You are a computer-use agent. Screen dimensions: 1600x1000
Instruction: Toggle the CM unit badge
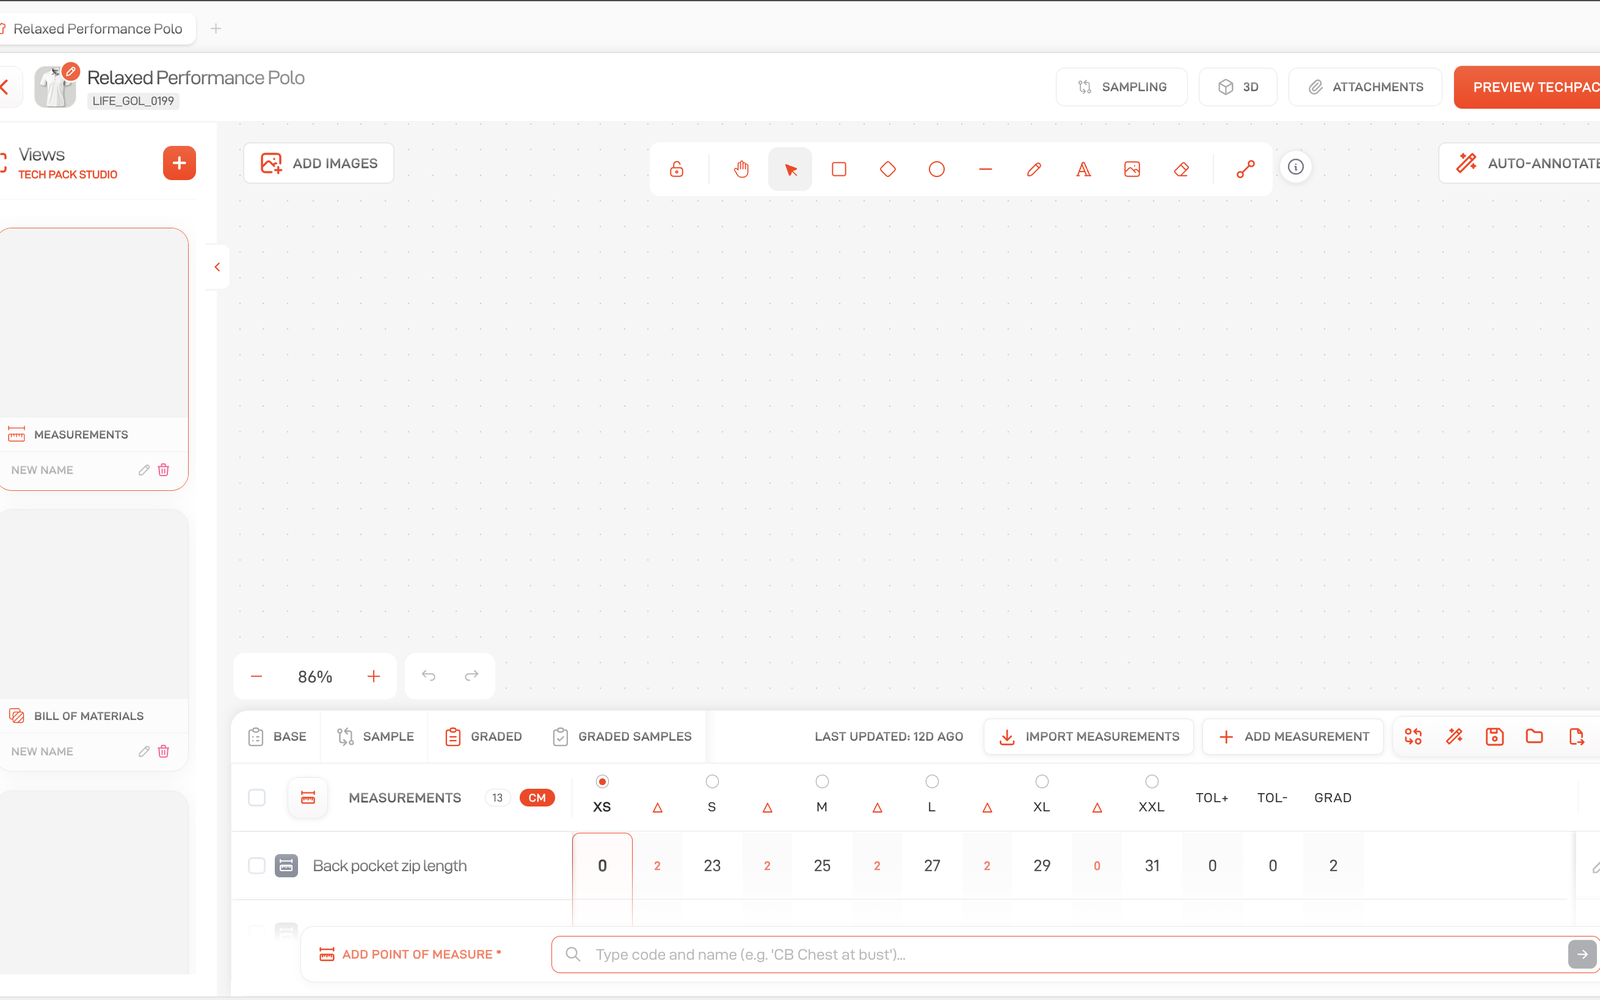[x=537, y=798]
